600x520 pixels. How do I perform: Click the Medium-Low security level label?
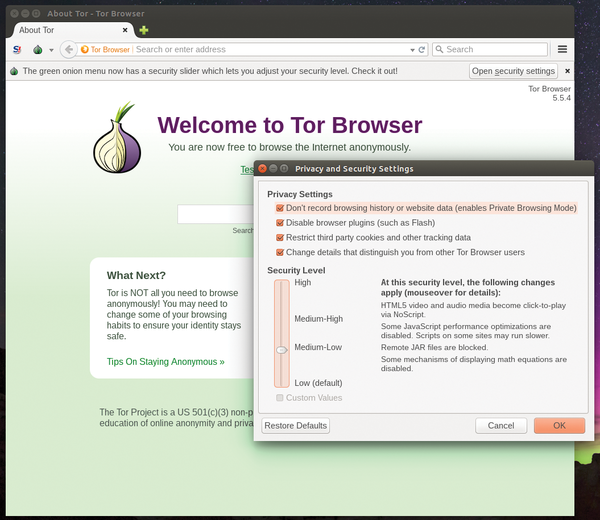coord(318,347)
